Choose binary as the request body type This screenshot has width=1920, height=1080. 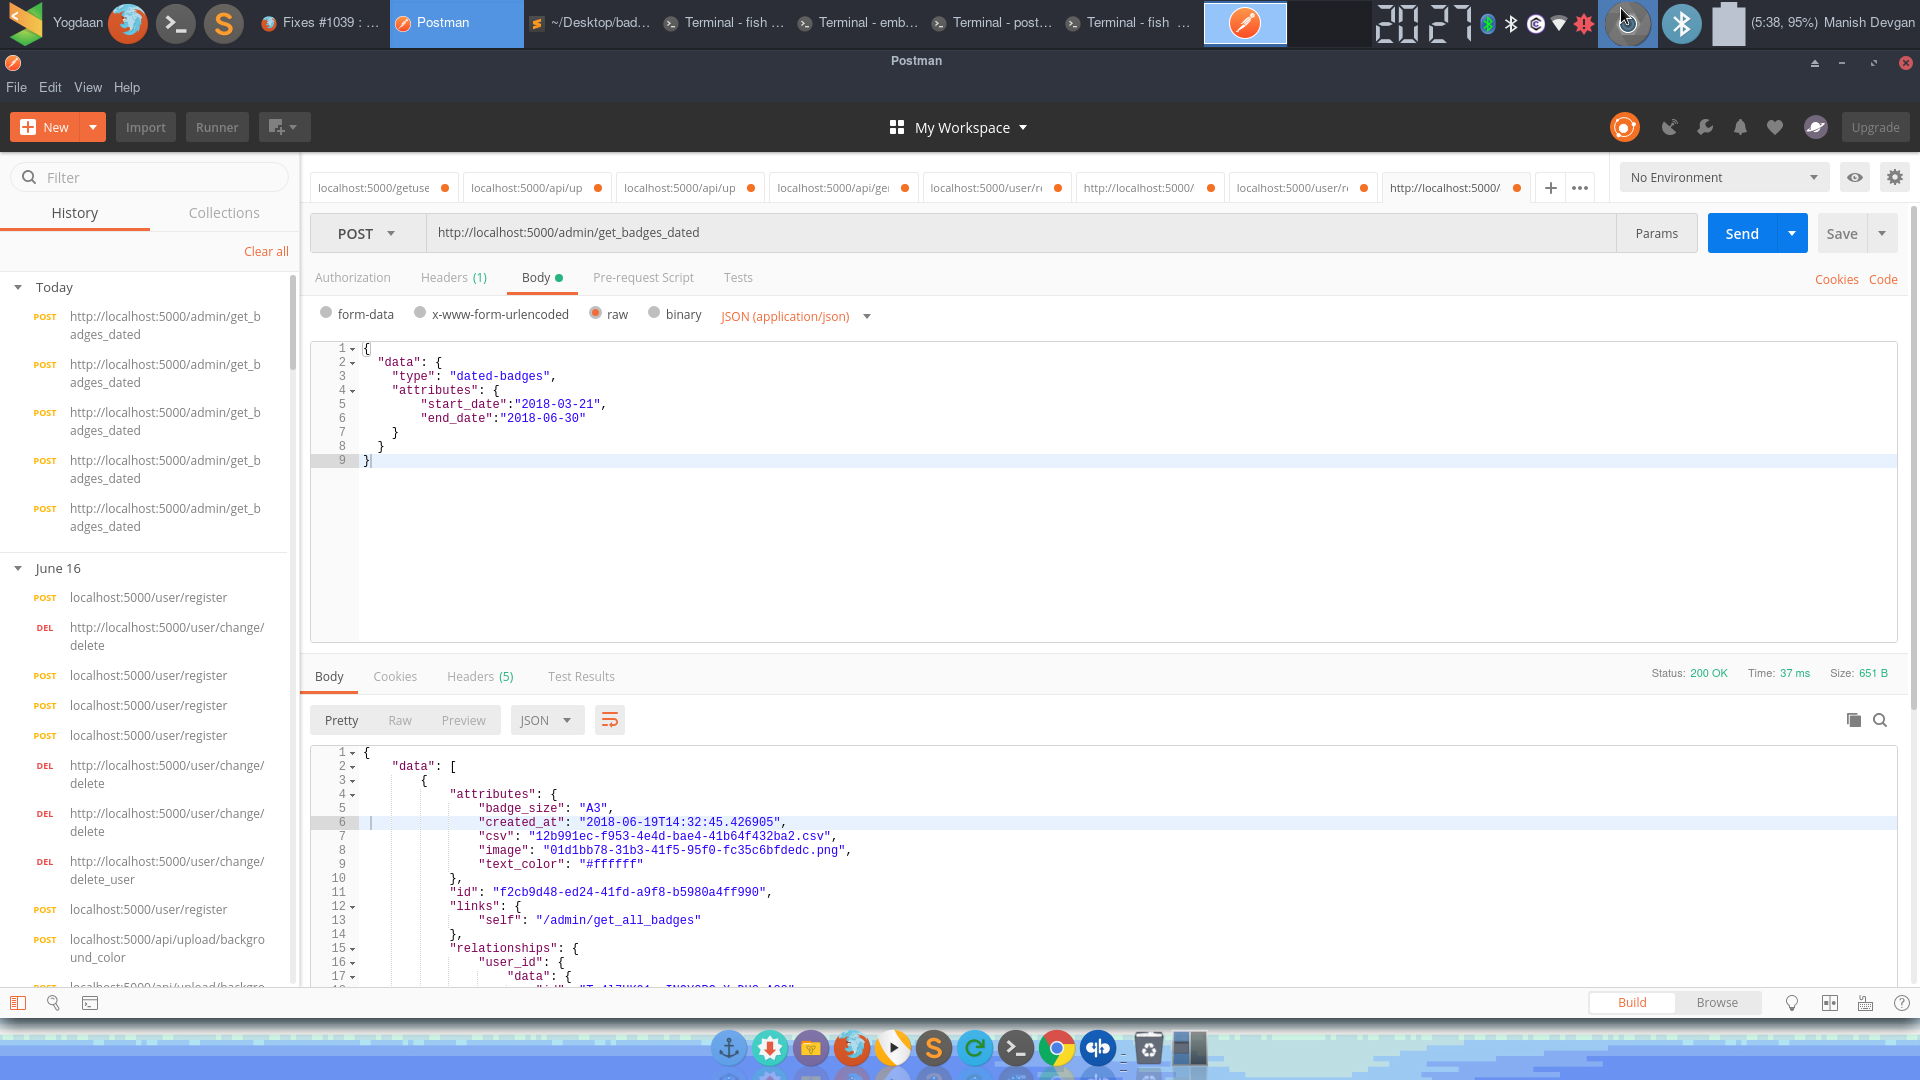coord(653,313)
